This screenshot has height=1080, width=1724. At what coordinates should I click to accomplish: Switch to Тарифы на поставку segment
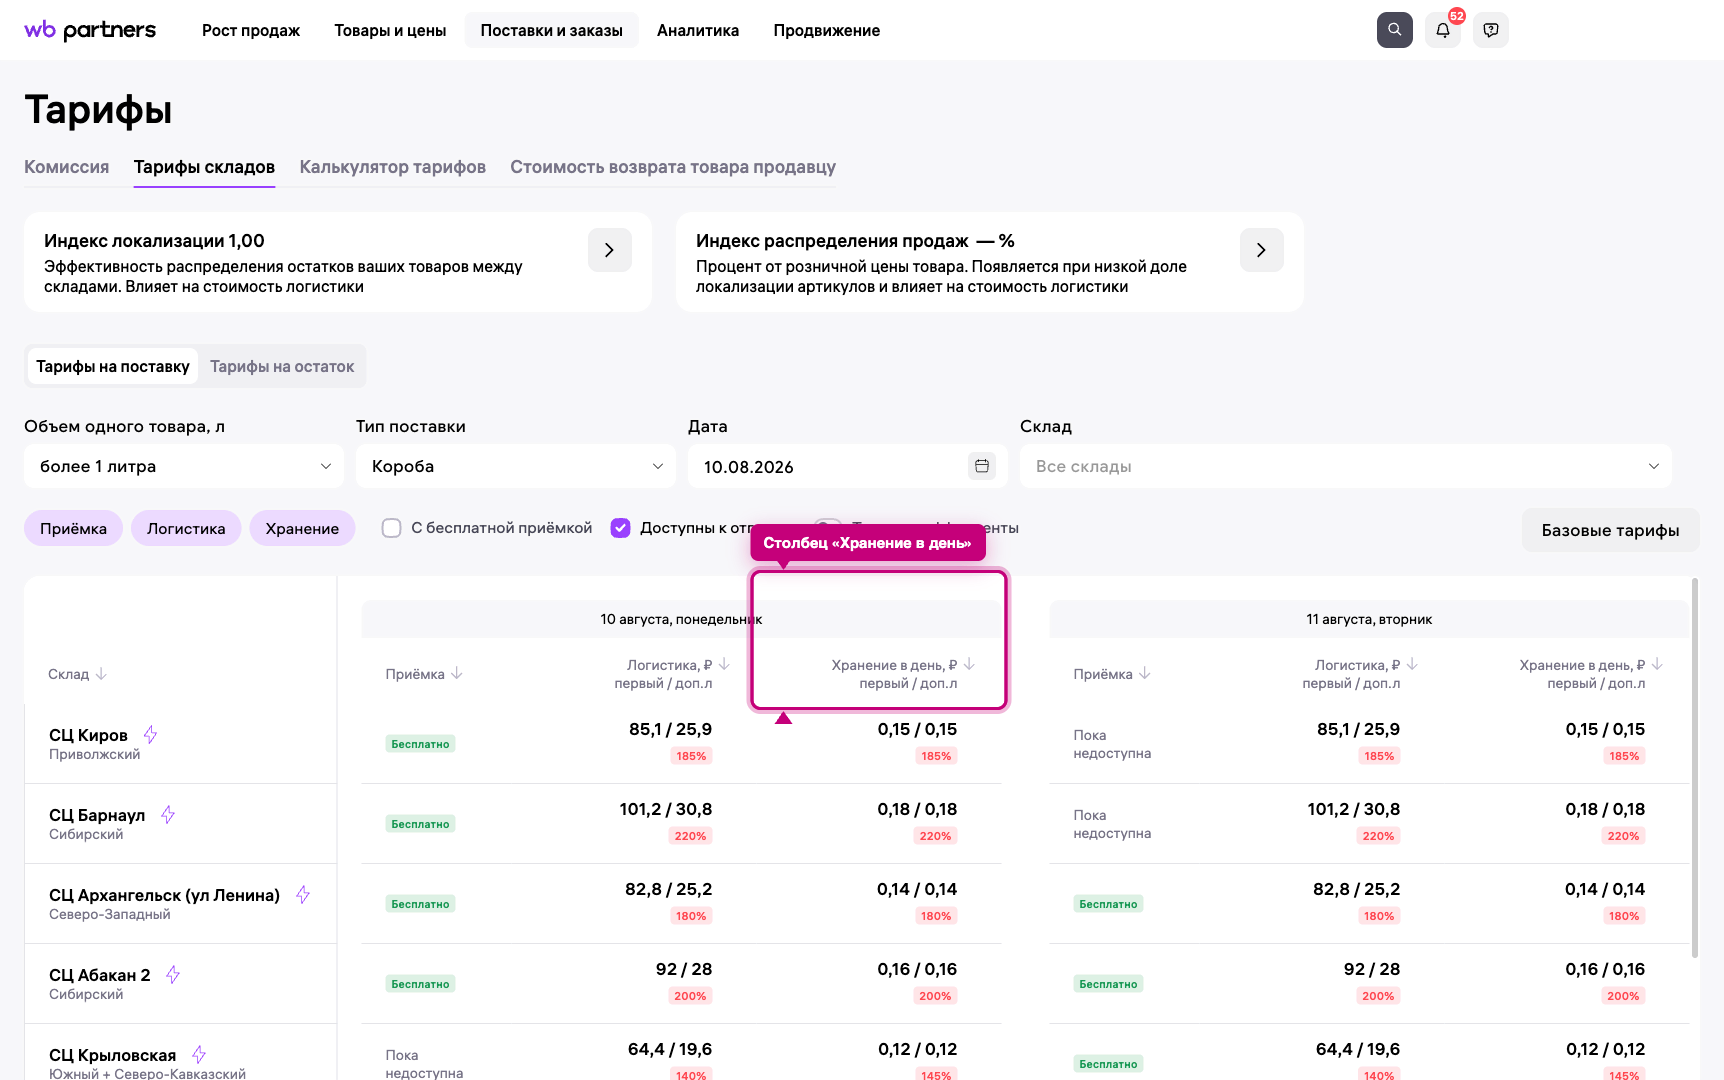point(113,366)
